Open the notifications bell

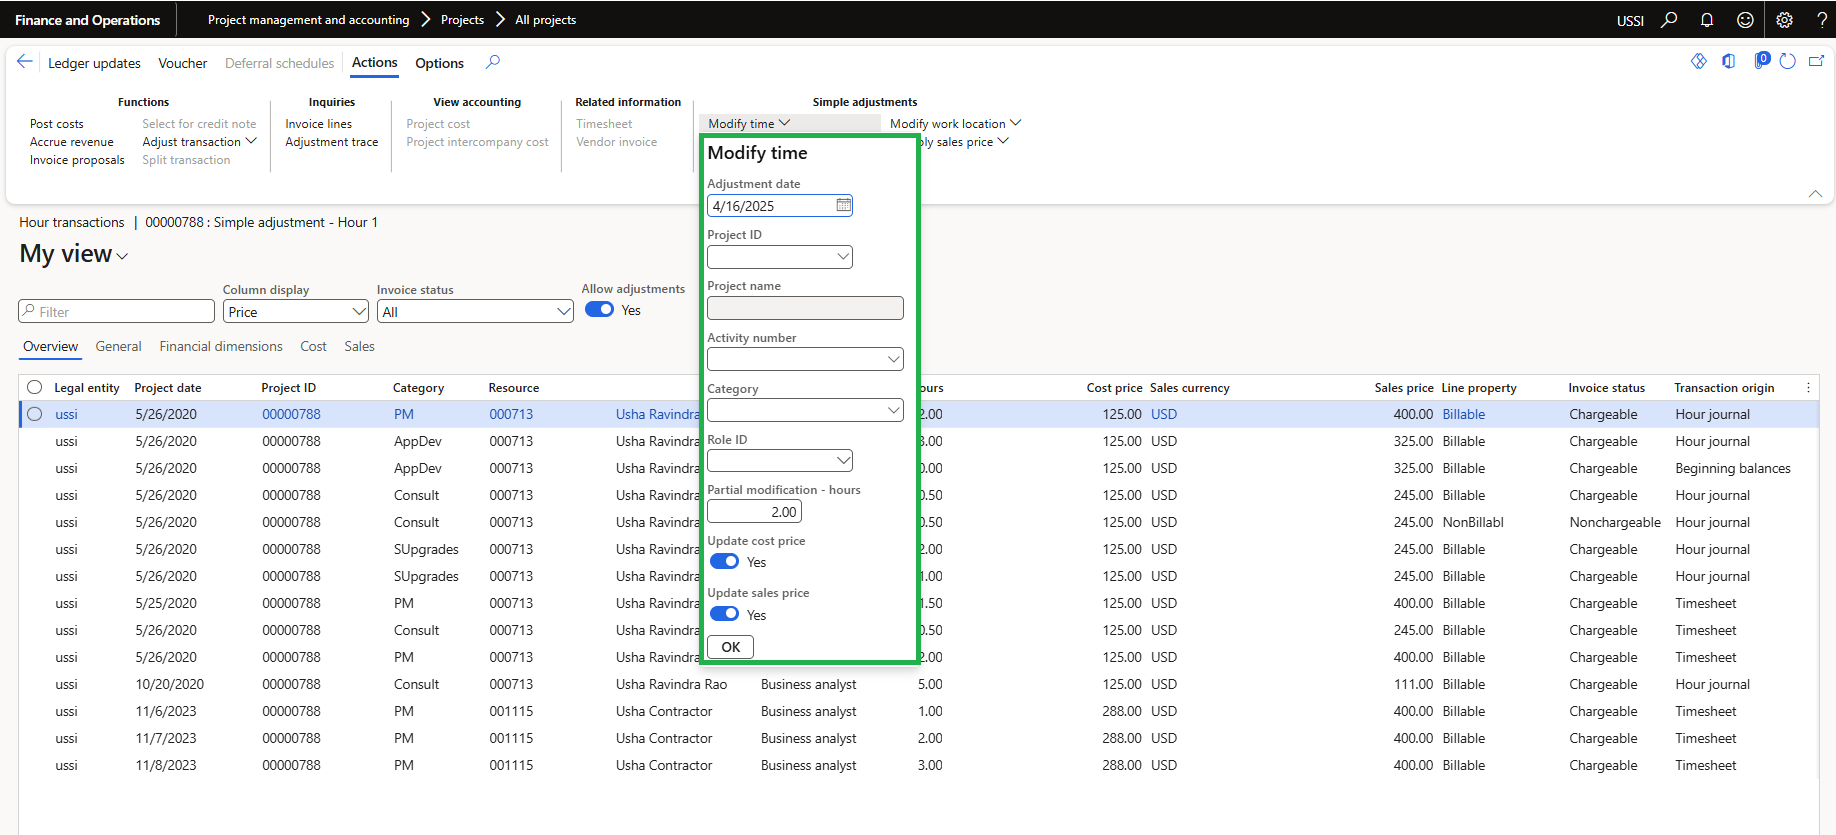point(1707,20)
